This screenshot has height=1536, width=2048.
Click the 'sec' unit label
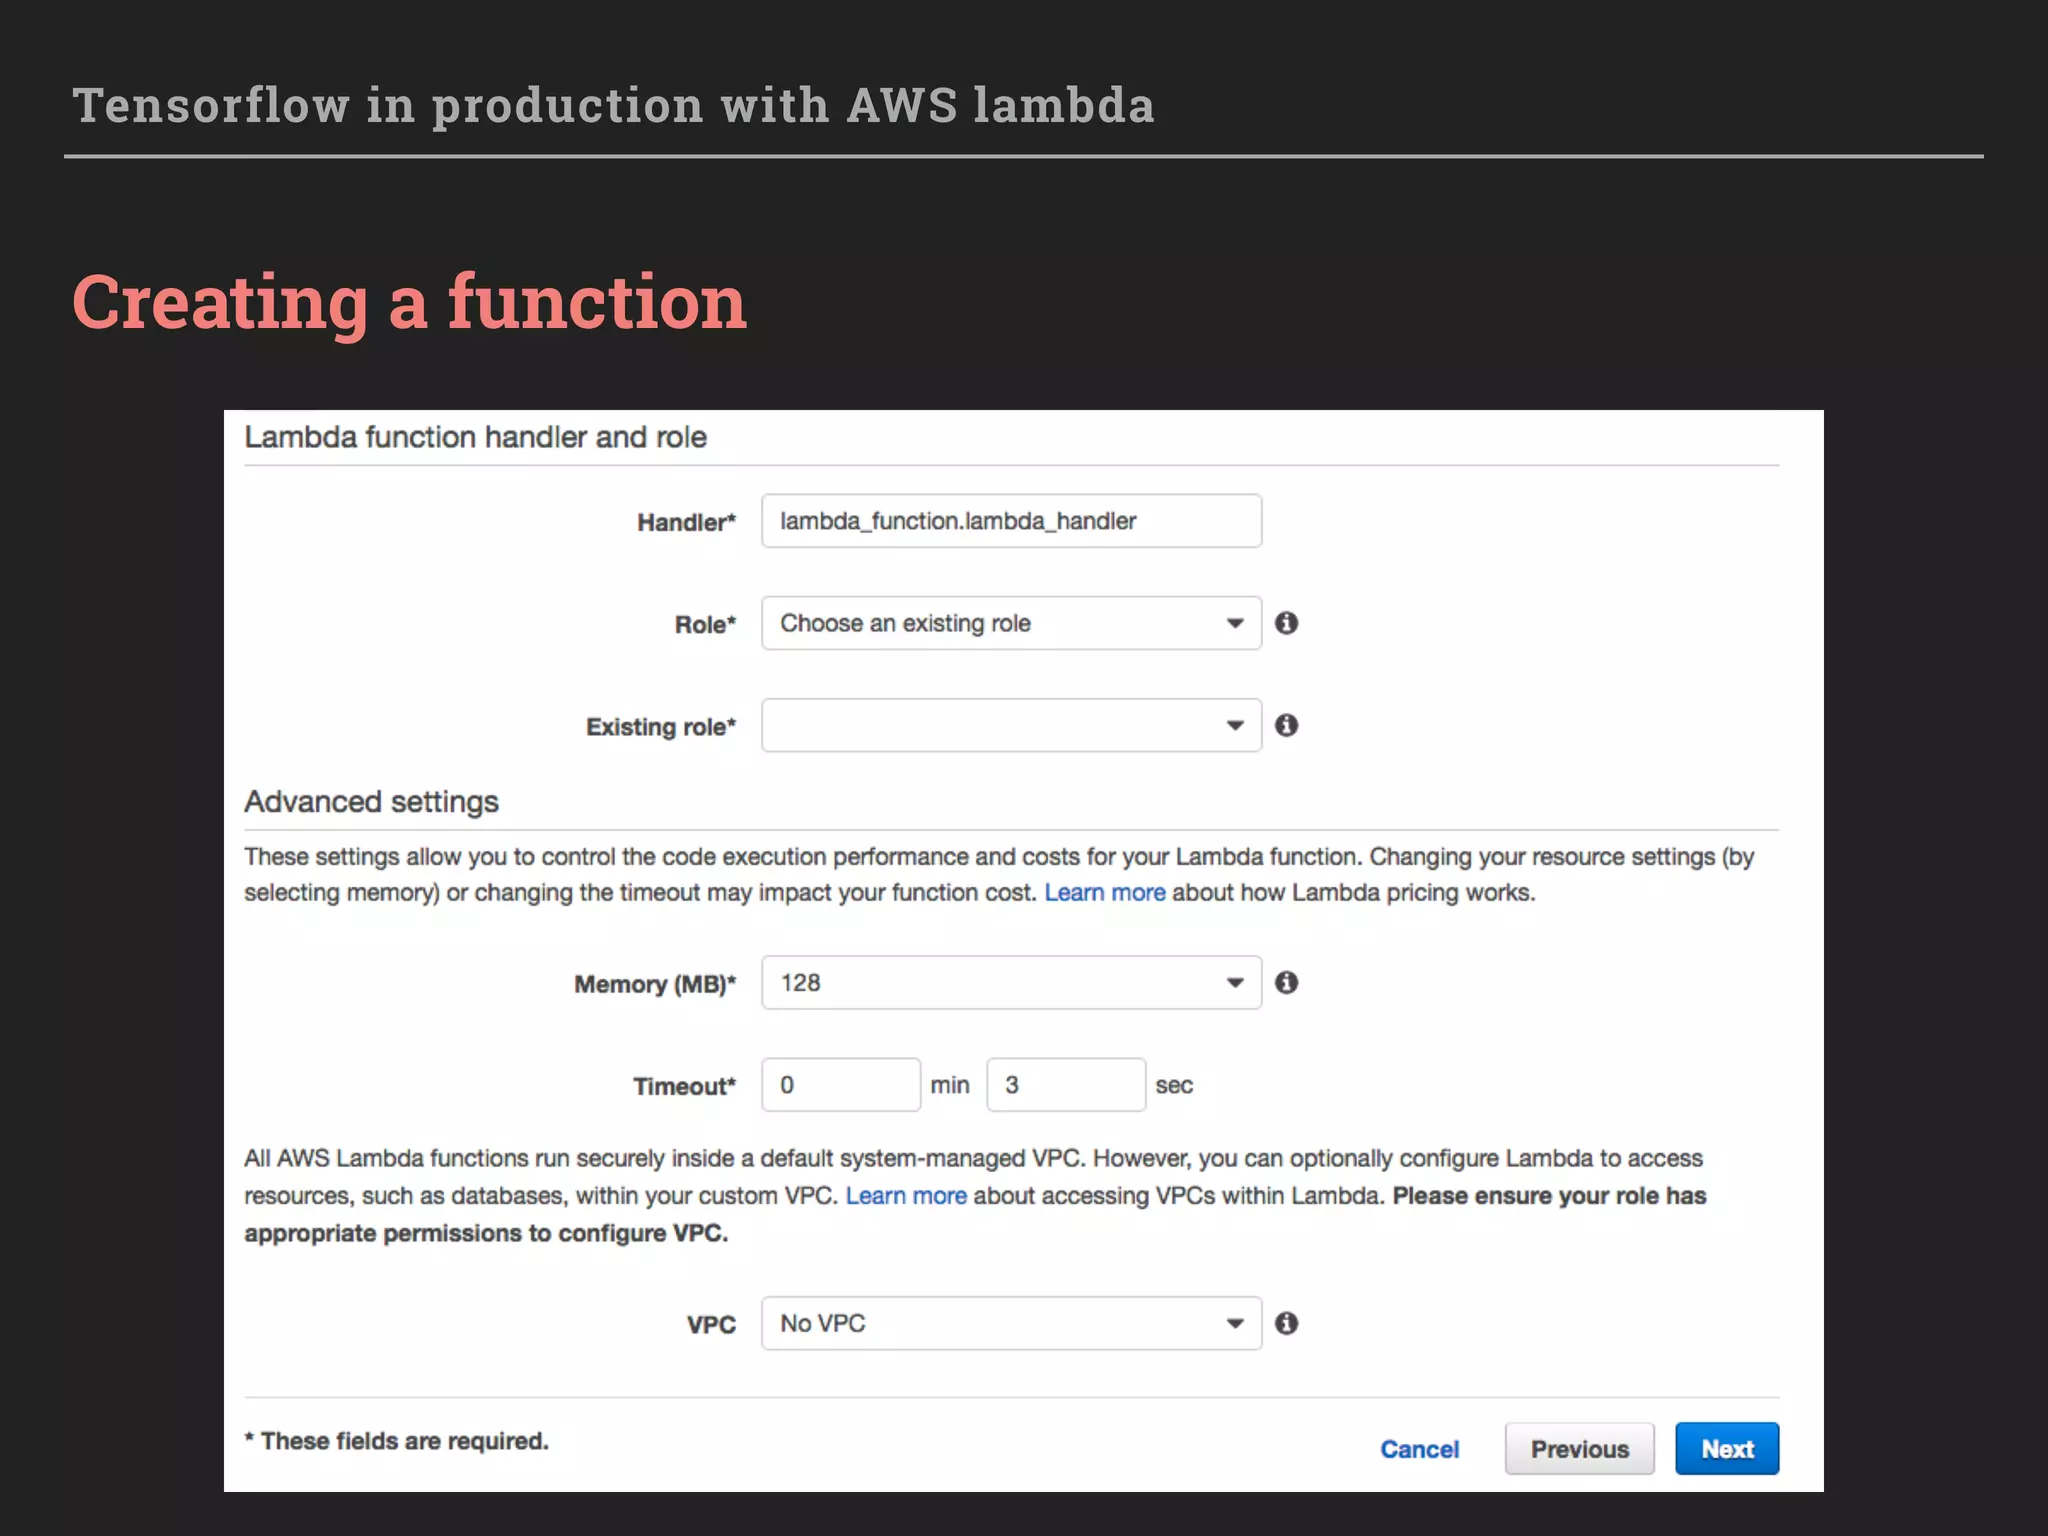[x=1174, y=1085]
